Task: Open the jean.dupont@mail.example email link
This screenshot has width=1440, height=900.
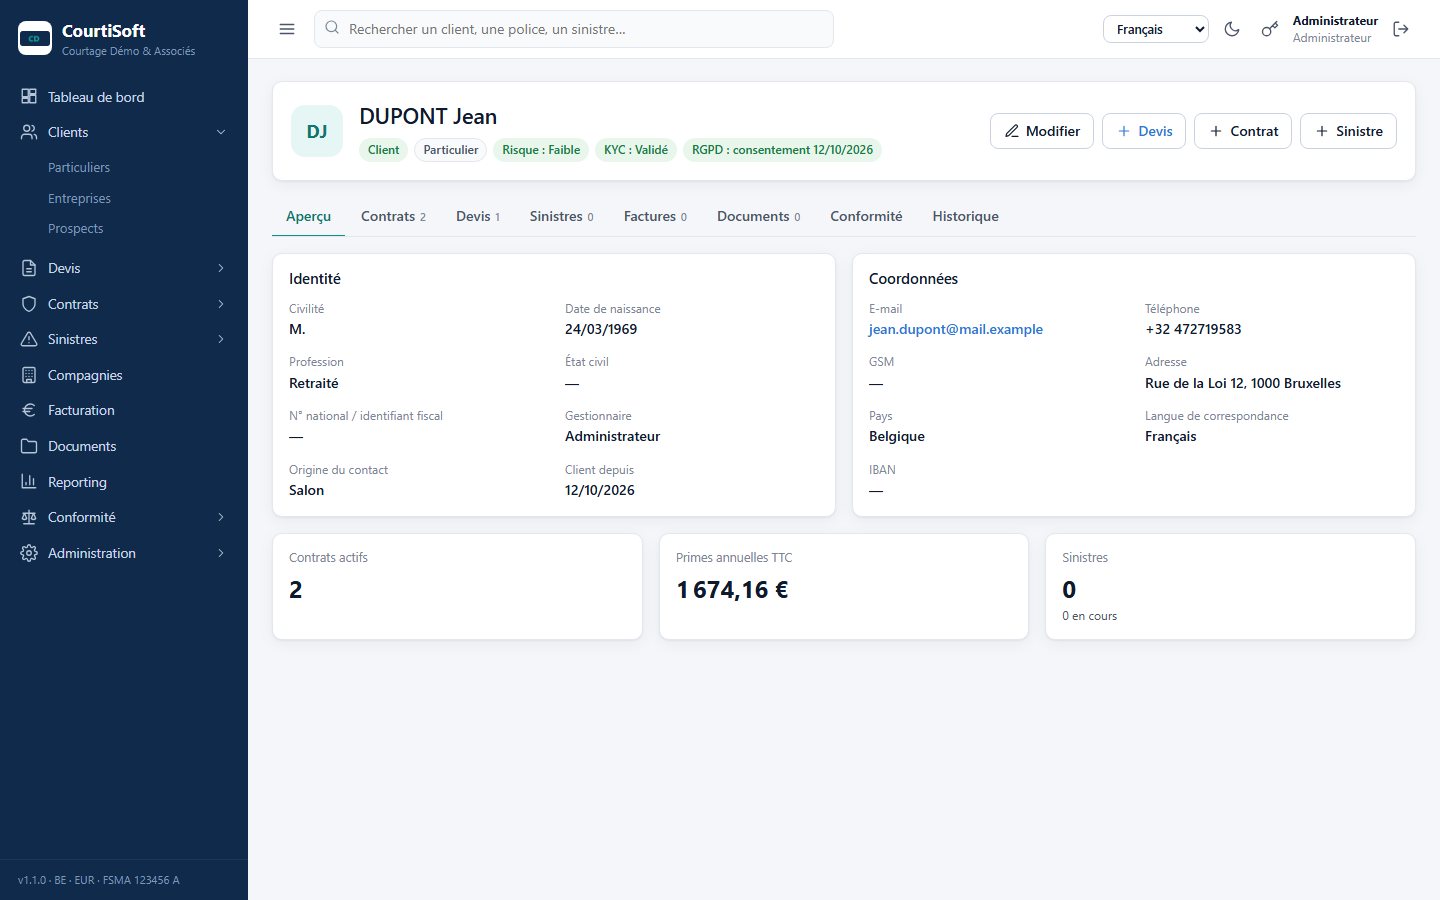Action: [x=955, y=329]
